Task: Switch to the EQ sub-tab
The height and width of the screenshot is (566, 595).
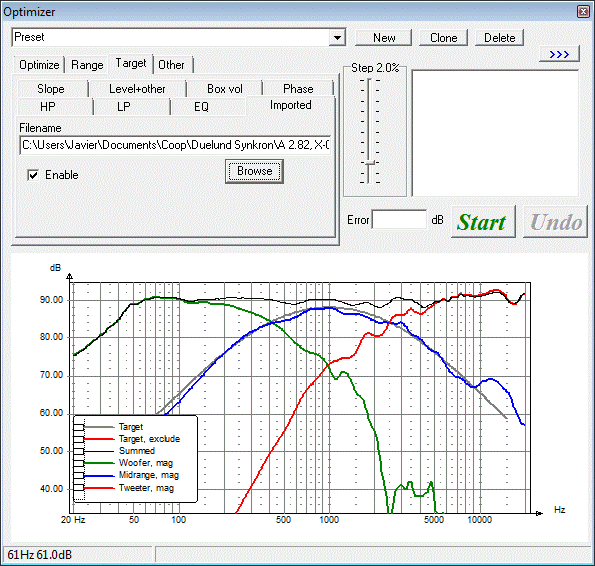Action: tap(201, 107)
